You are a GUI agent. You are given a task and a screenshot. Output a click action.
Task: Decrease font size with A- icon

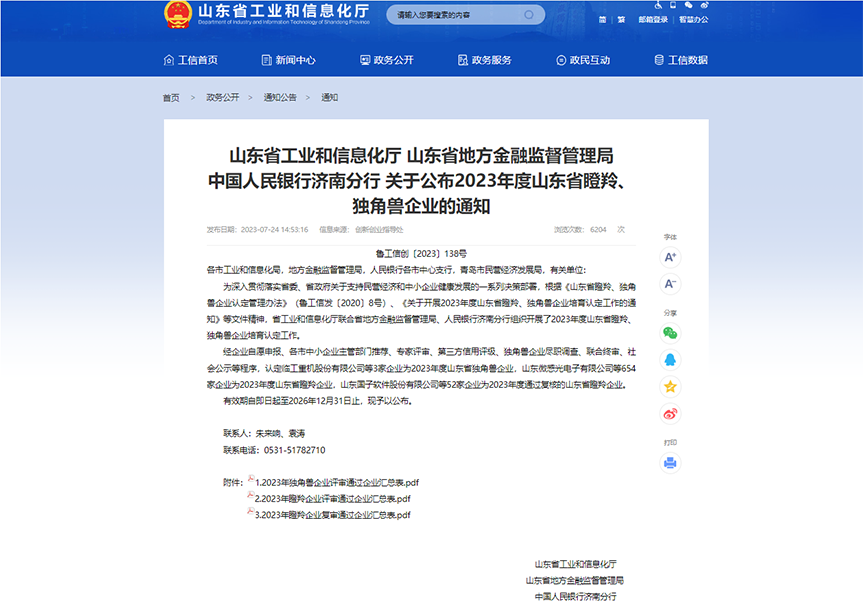pos(672,284)
